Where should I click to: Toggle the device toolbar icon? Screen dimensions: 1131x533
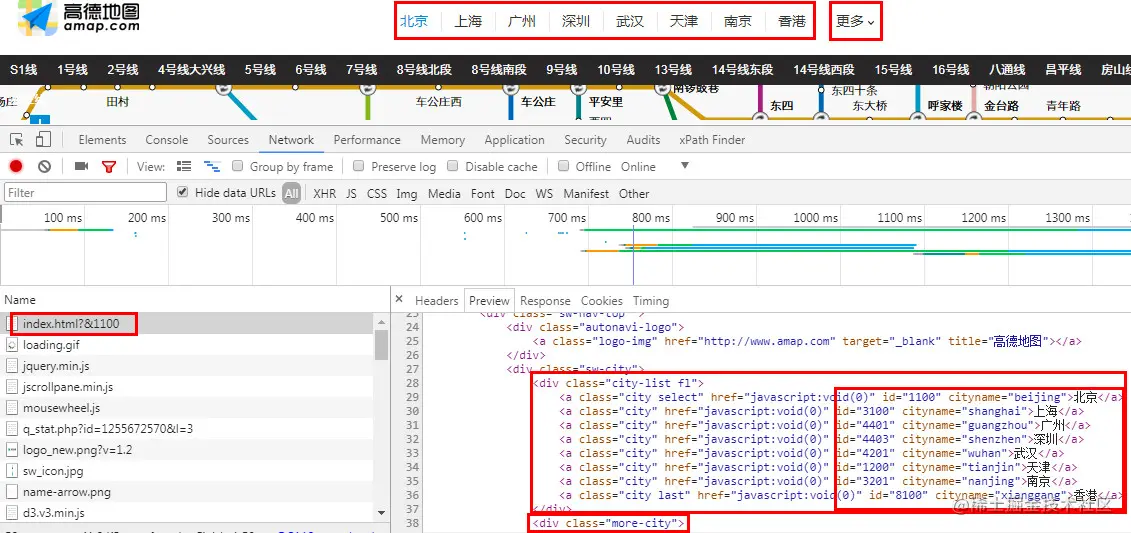click(44, 139)
